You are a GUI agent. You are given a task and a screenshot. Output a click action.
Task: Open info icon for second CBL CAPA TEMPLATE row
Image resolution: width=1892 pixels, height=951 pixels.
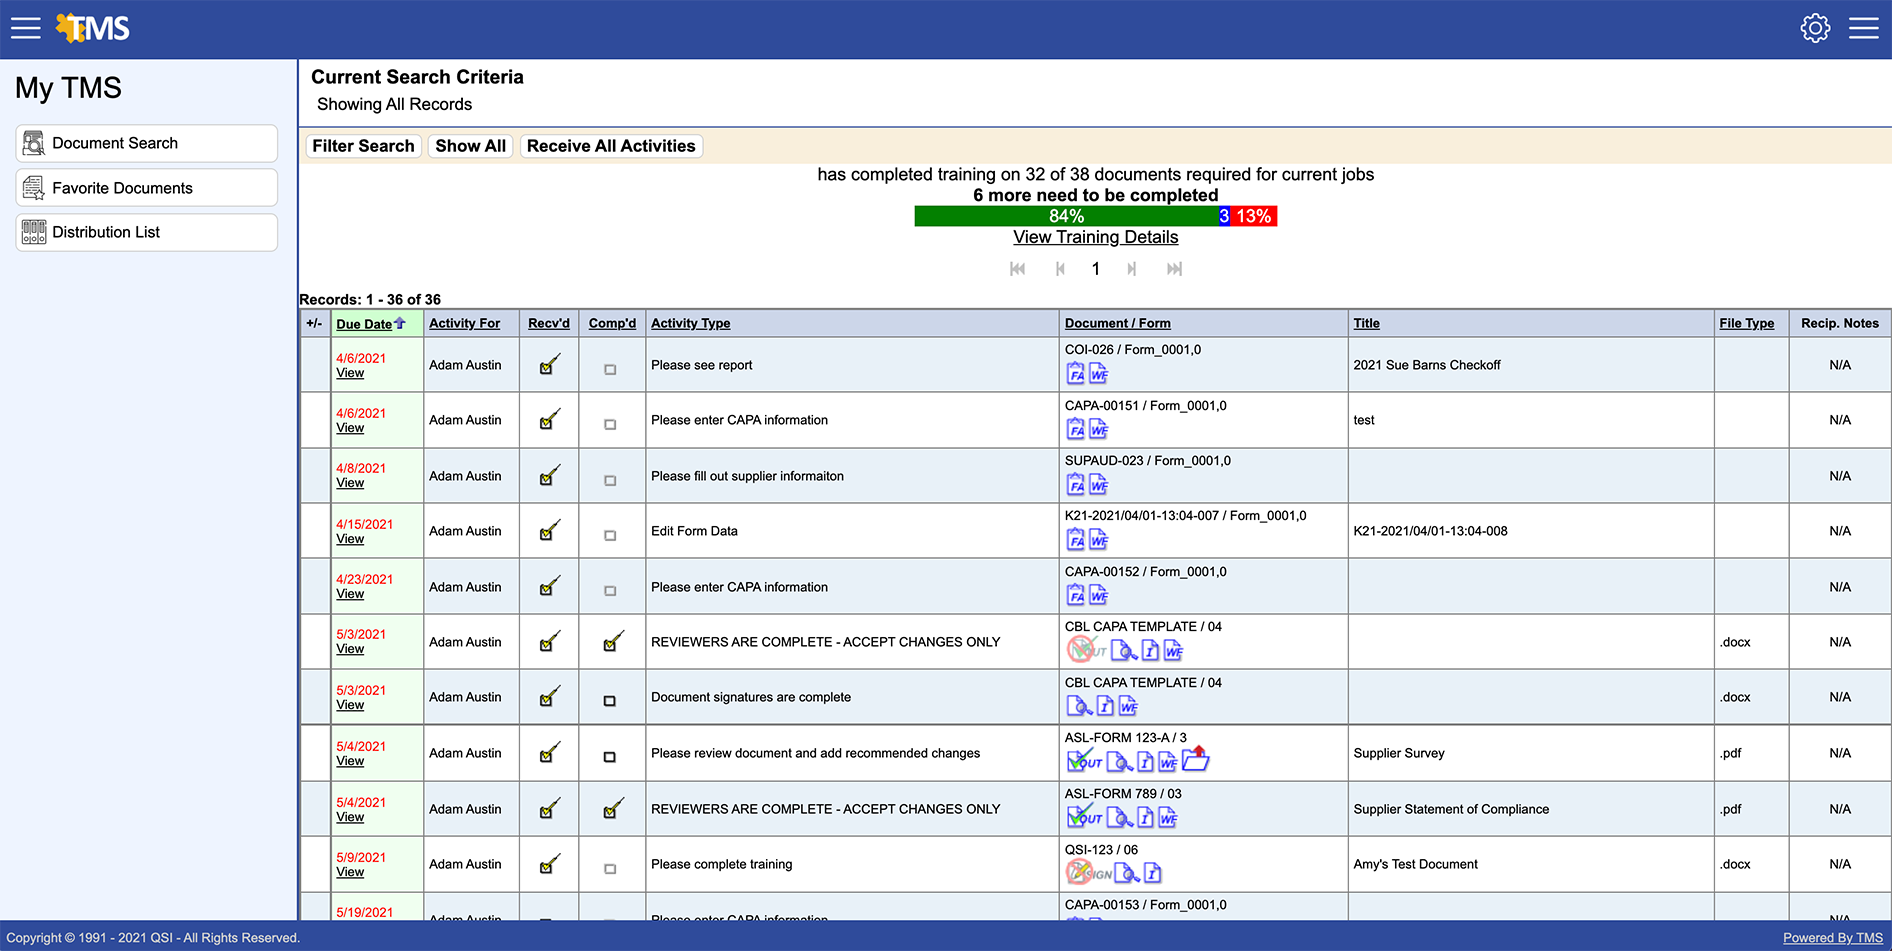tap(1105, 707)
